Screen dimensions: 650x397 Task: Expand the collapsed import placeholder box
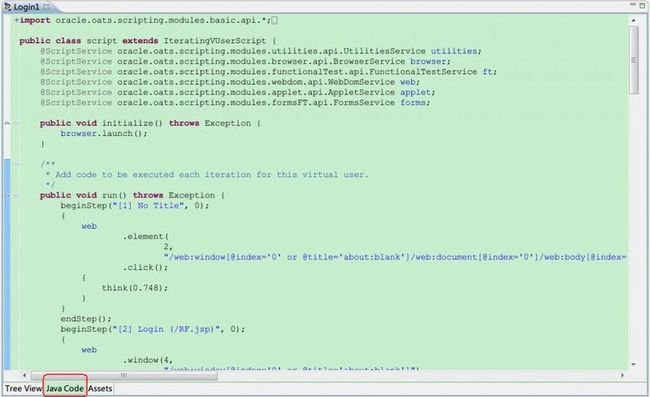(274, 20)
